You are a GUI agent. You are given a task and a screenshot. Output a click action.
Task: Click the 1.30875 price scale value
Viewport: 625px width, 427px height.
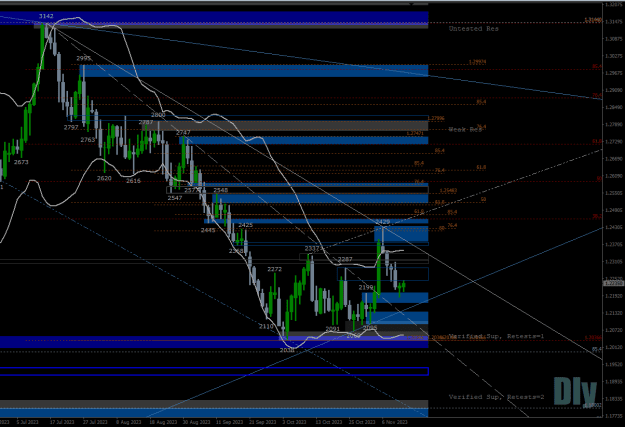click(614, 39)
